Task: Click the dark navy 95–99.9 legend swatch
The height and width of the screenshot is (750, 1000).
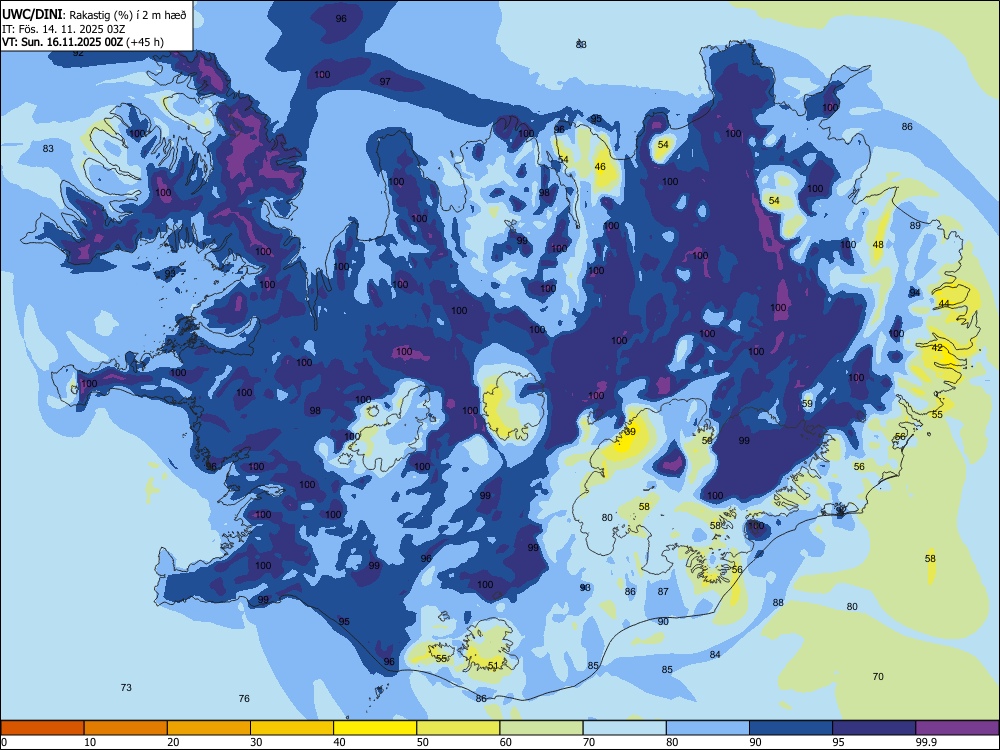Action: [874, 728]
